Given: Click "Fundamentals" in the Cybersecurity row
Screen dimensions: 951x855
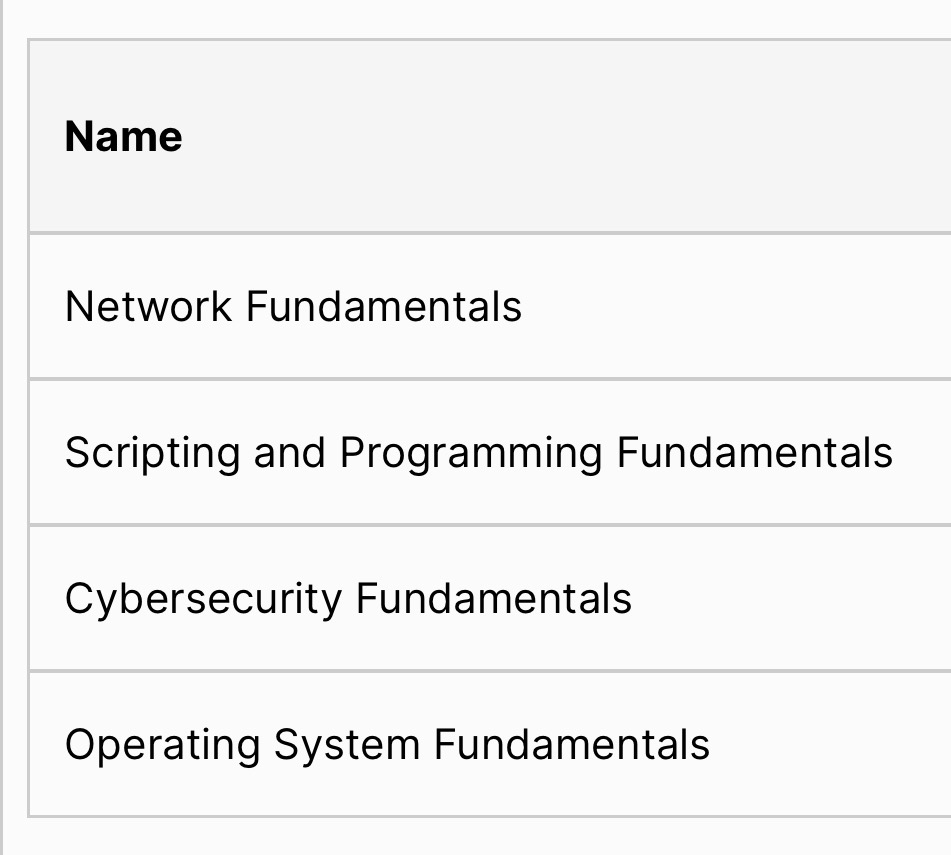Looking at the screenshot, I should point(494,599).
